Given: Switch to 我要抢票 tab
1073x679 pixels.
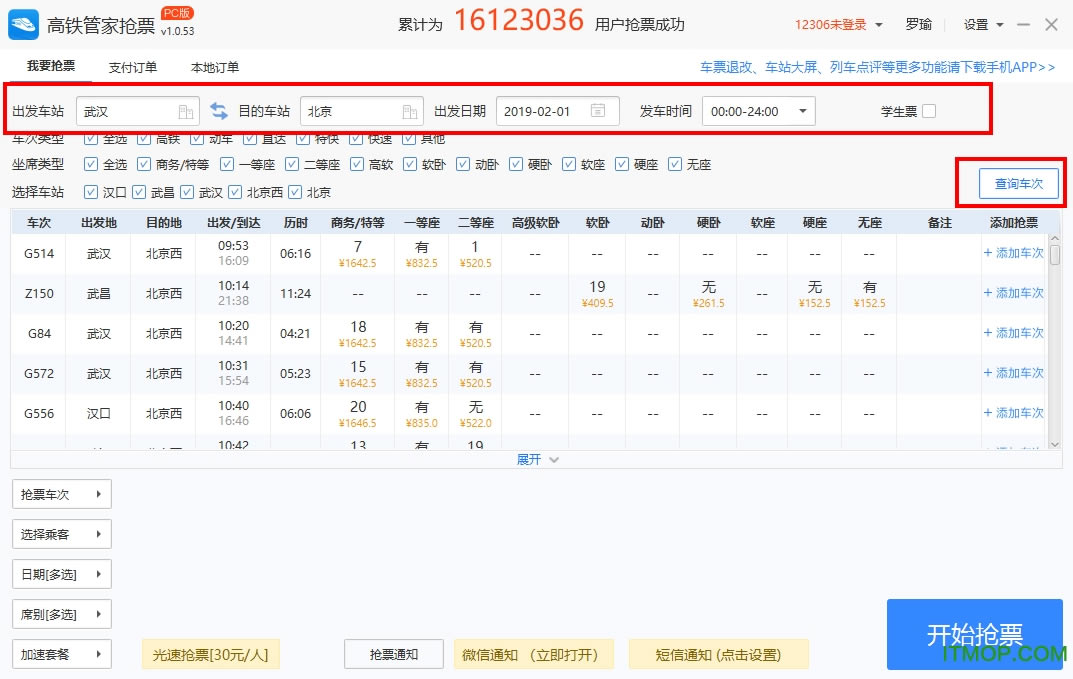Looking at the screenshot, I should (51, 66).
